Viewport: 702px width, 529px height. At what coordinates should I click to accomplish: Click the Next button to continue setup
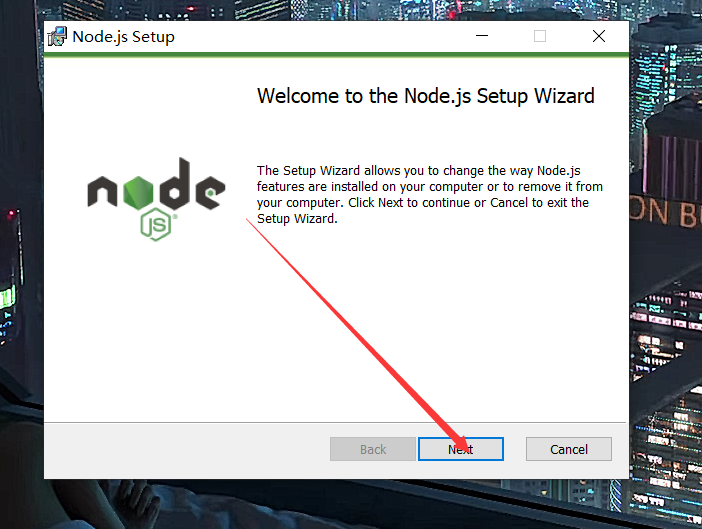[x=461, y=449]
